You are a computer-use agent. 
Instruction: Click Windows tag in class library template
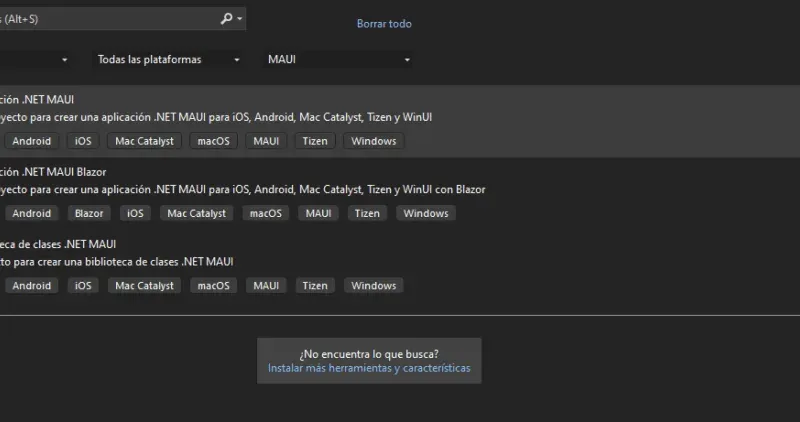[x=373, y=286]
